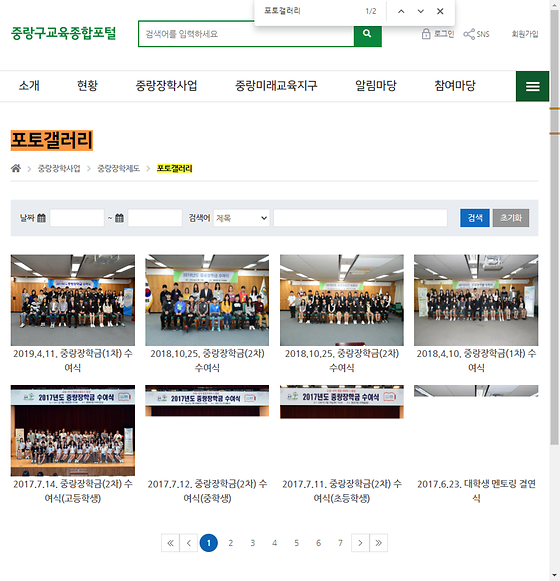Click title '2018.4.10. 중랑장학금(1차) 수여식'
The width and height of the screenshot is (560, 581).
(476, 361)
